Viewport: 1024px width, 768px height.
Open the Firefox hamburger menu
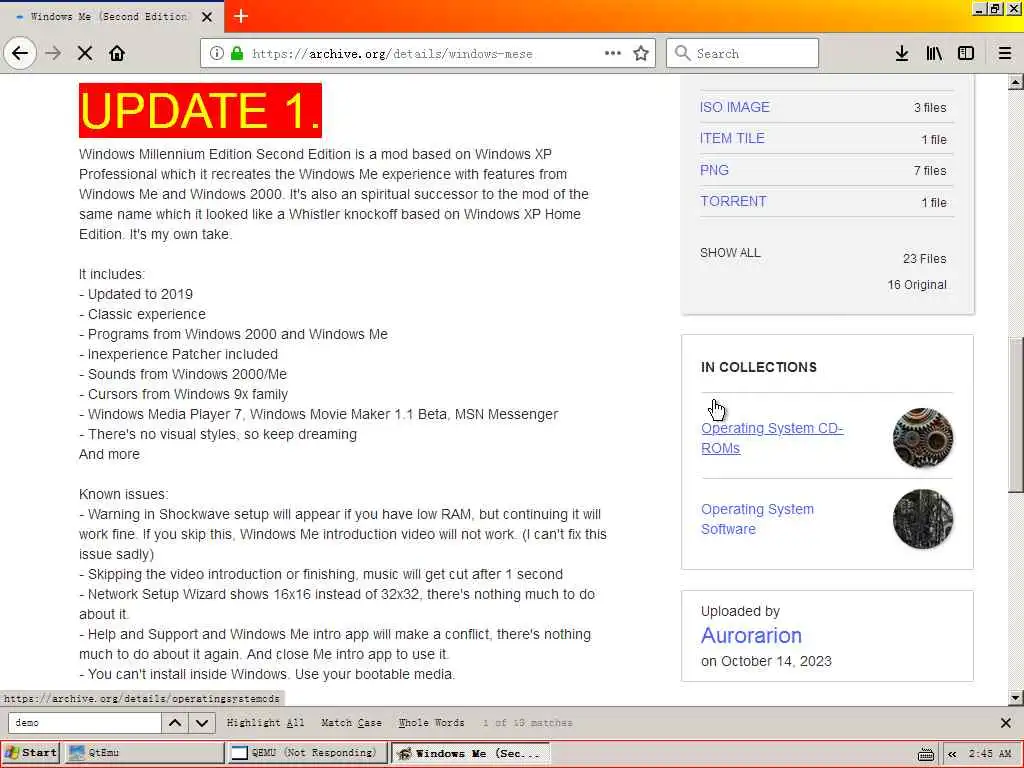click(x=1005, y=53)
